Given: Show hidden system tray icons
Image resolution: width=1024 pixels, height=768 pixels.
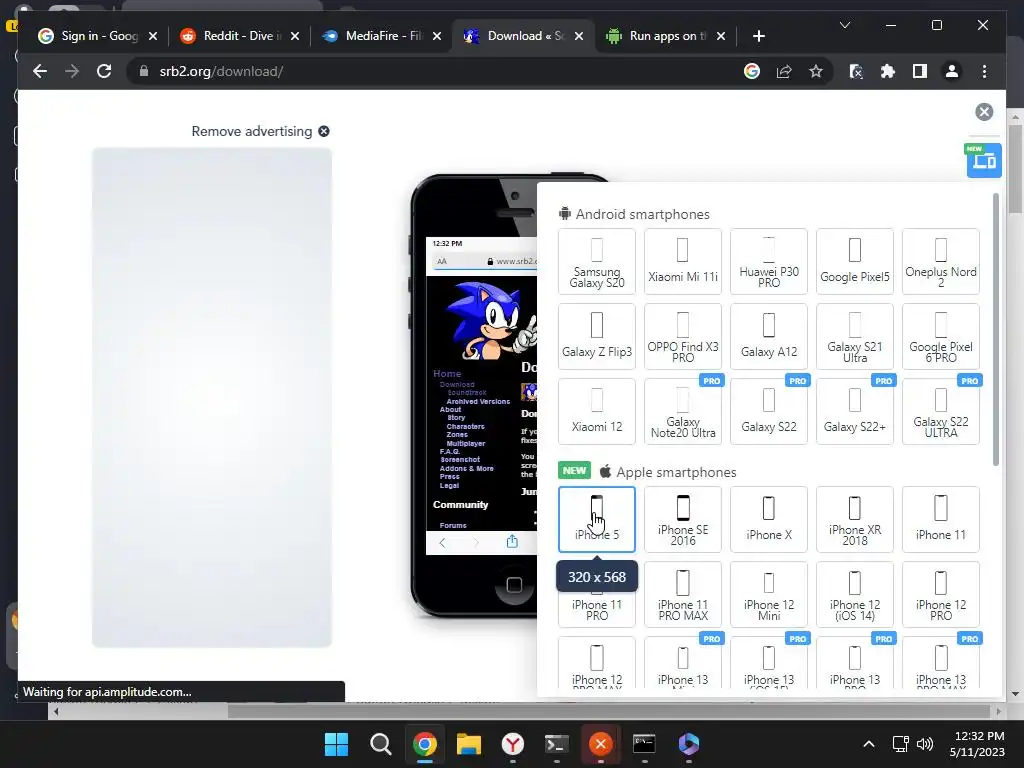Looking at the screenshot, I should [x=869, y=744].
